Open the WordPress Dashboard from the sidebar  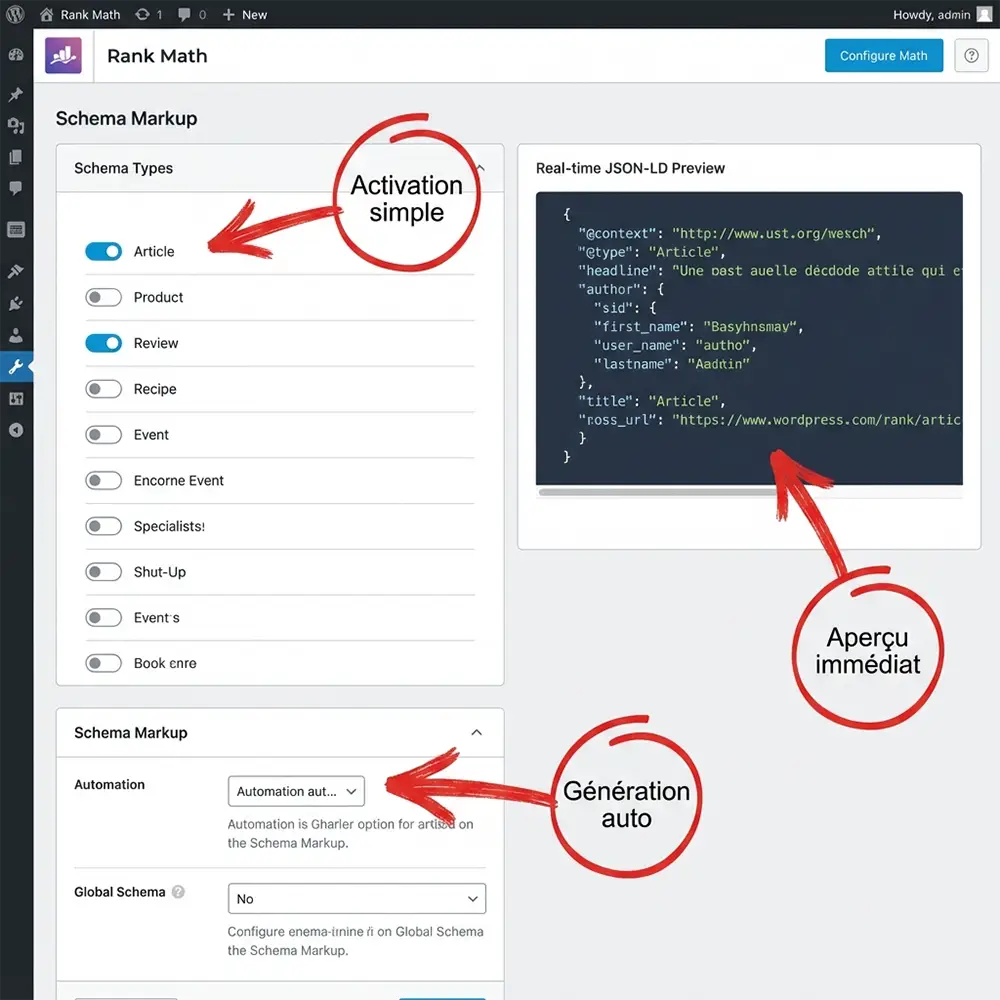pyautogui.click(x=16, y=55)
